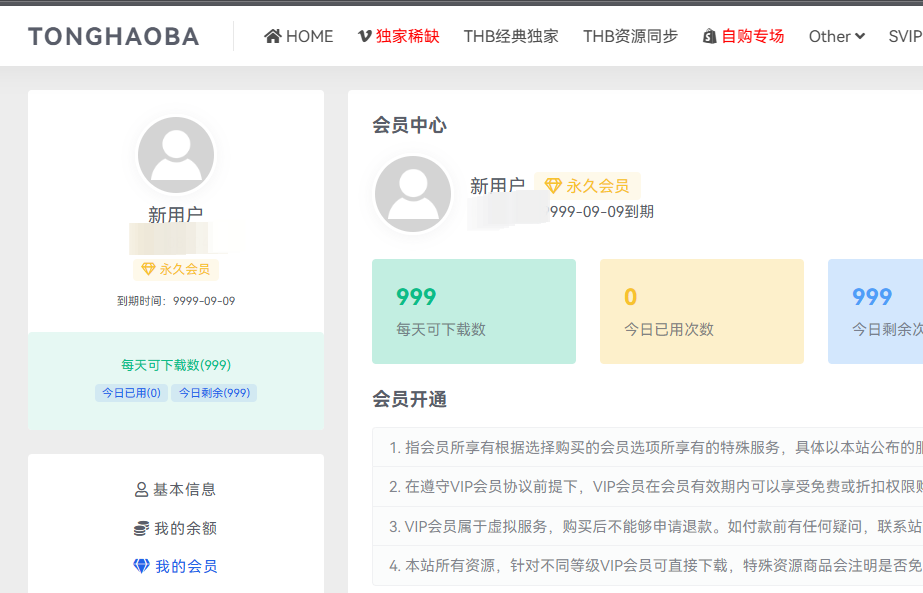Click the TONGHAOBA site logo
Screen dimensions: 923x593
point(114,37)
